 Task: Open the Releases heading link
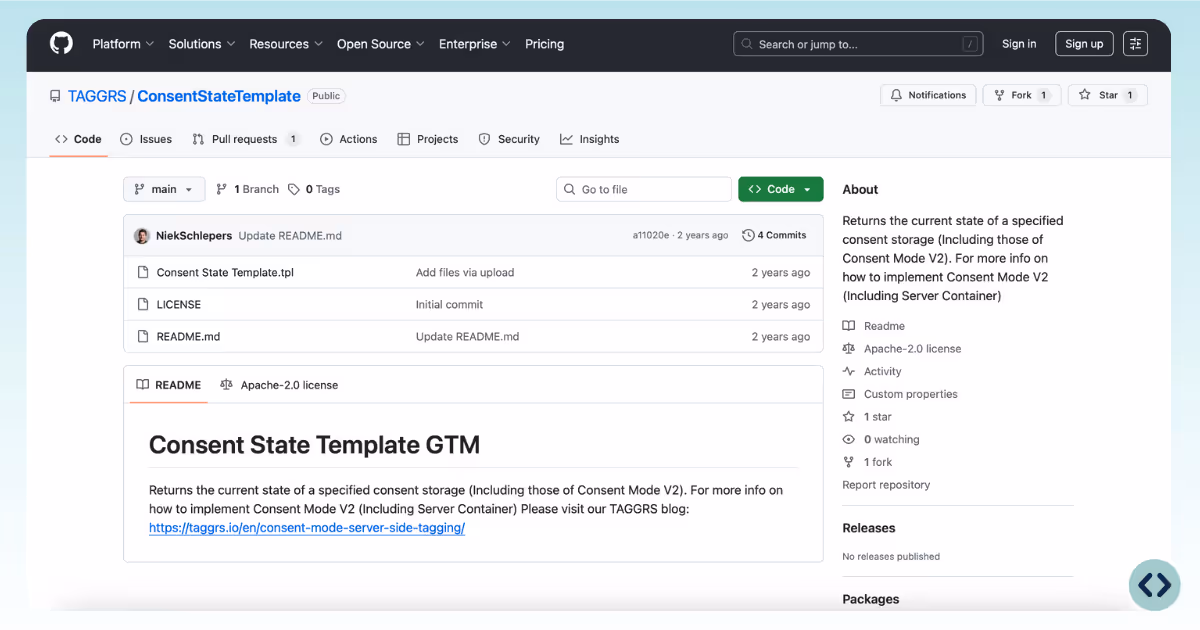click(869, 528)
